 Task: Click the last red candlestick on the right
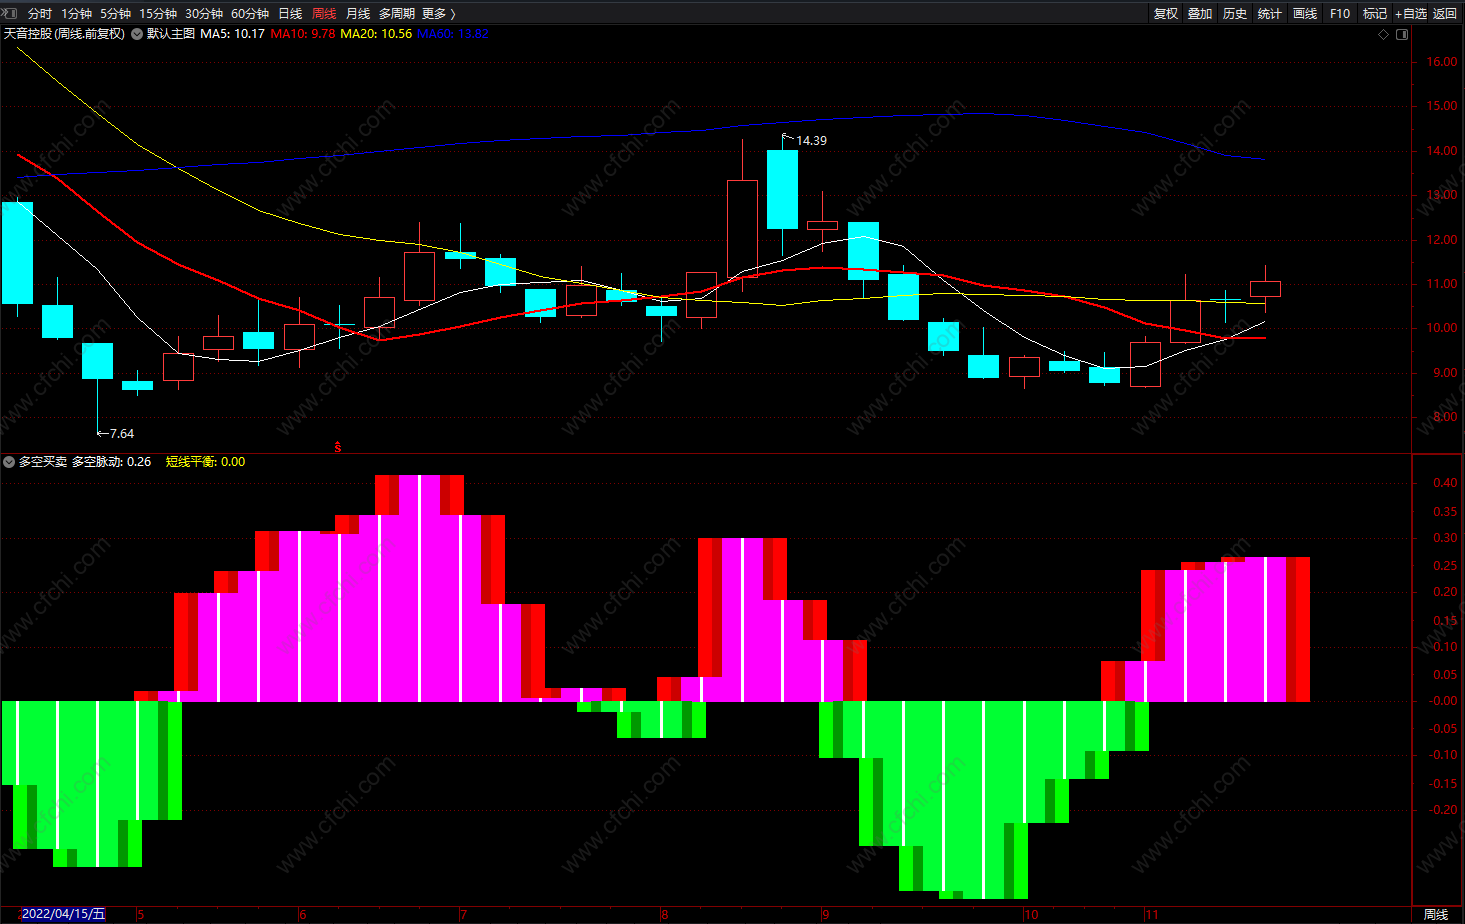click(x=1265, y=288)
